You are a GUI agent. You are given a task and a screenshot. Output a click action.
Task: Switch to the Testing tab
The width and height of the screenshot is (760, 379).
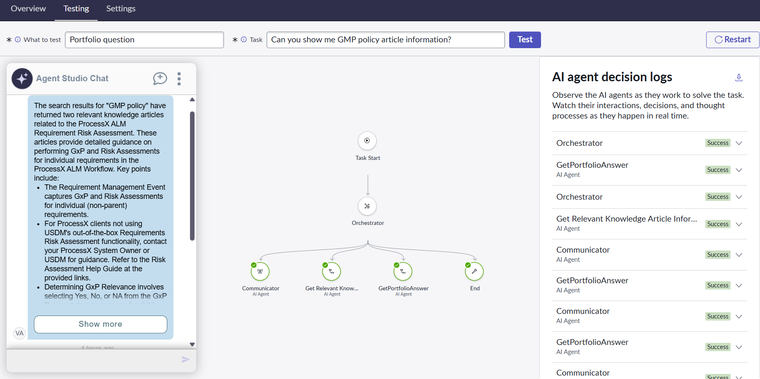76,9
